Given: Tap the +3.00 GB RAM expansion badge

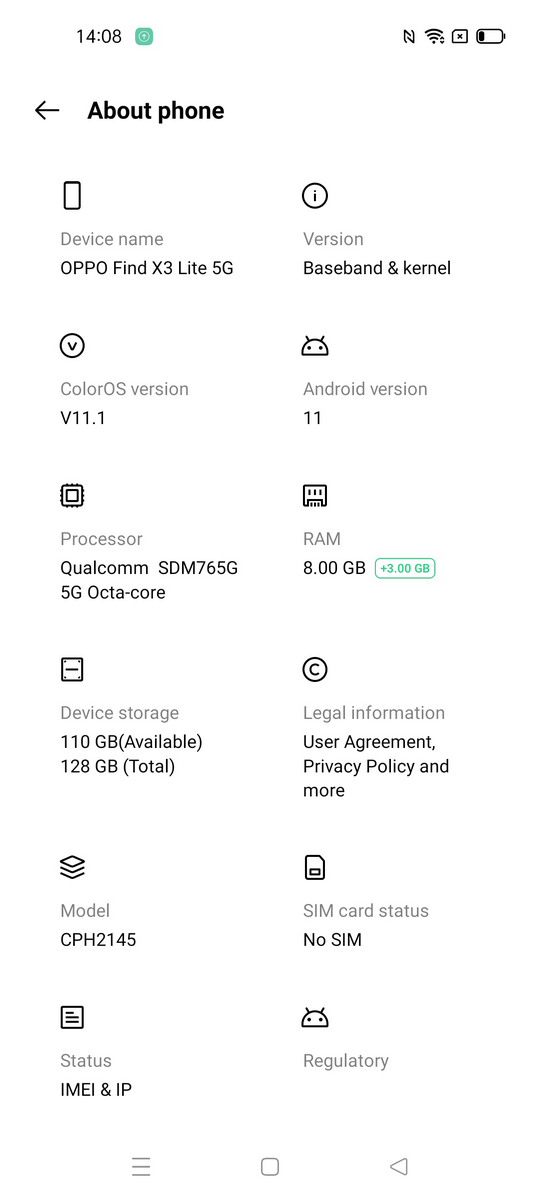Looking at the screenshot, I should (405, 568).
